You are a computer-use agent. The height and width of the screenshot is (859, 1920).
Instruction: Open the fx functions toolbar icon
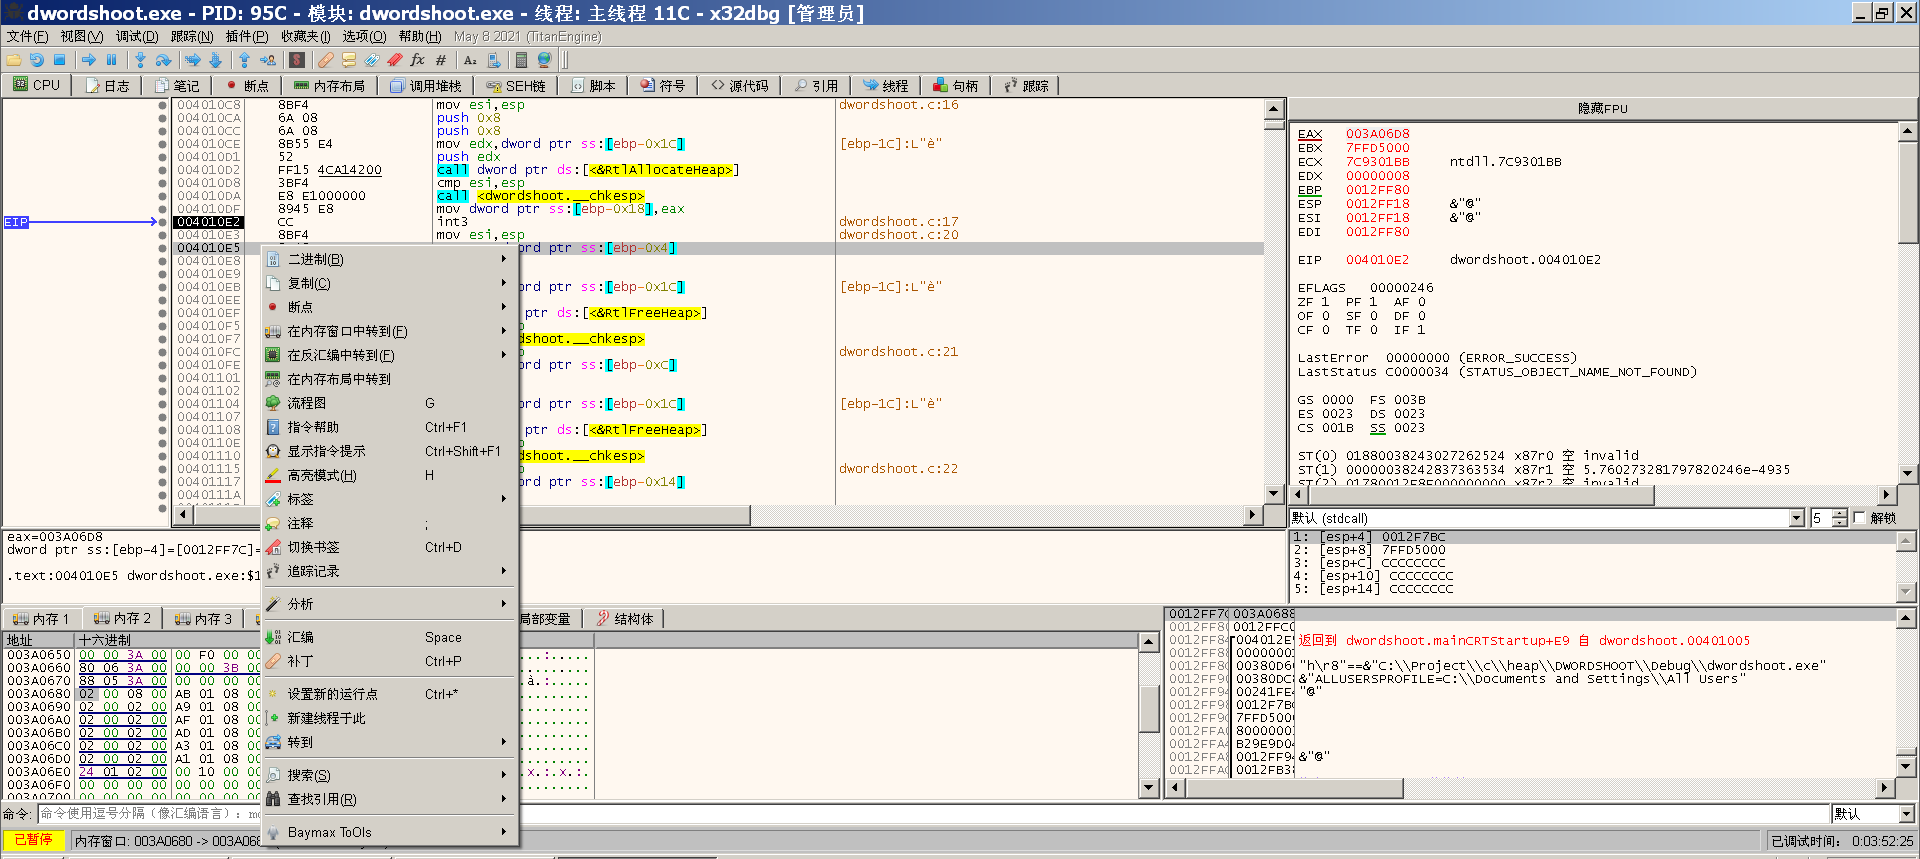pyautogui.click(x=417, y=60)
